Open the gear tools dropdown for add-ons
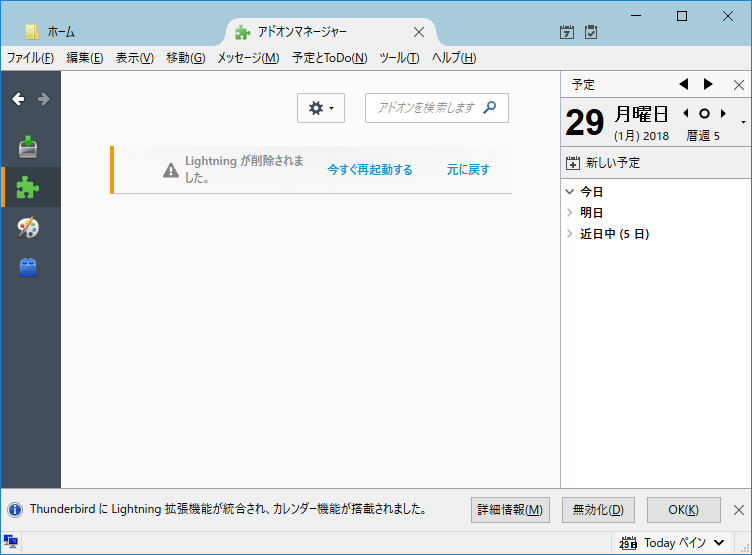 pyautogui.click(x=321, y=108)
